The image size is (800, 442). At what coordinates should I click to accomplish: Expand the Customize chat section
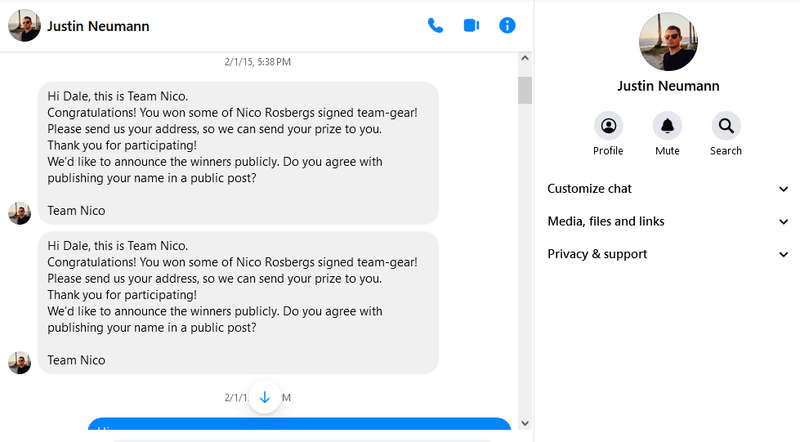668,189
